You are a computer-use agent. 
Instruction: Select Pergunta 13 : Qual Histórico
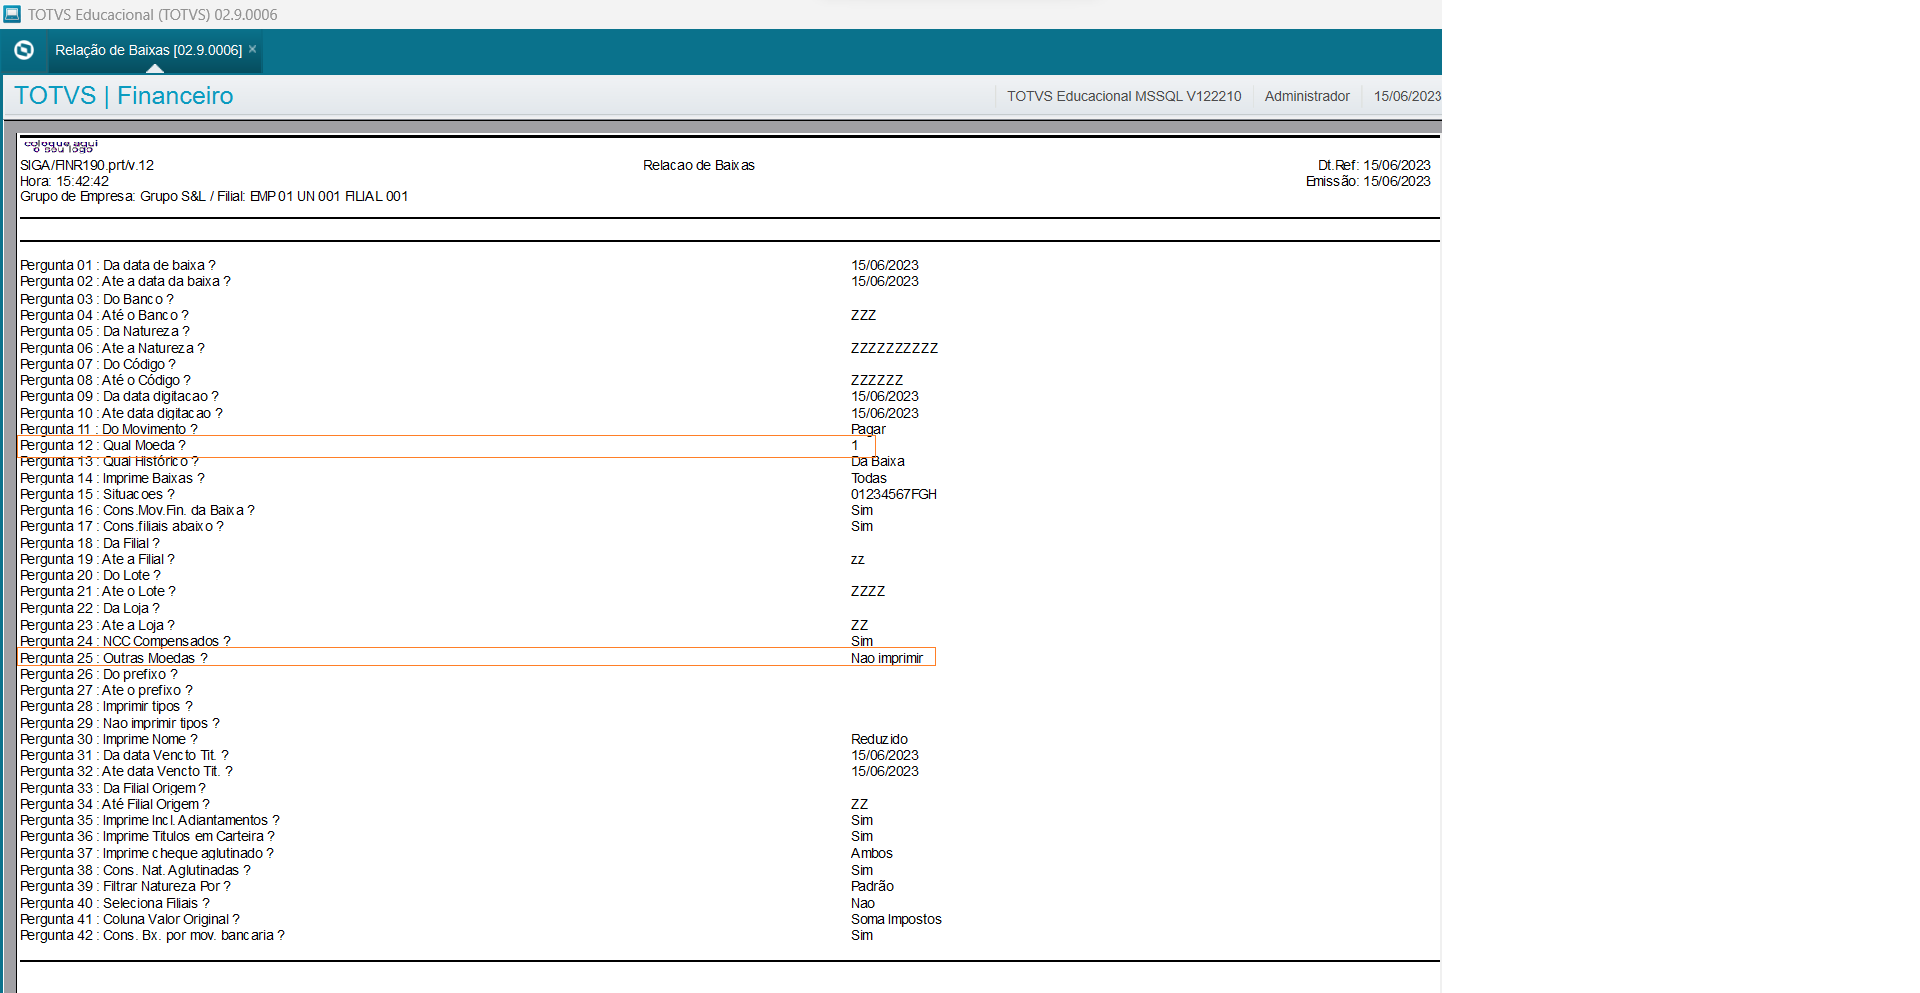[x=109, y=461]
